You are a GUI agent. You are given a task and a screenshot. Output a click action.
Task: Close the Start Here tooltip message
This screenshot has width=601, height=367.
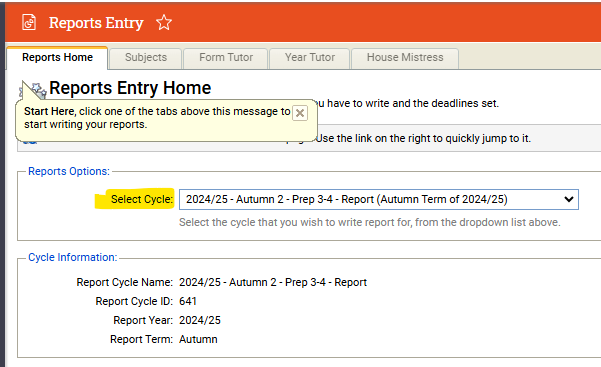[300, 113]
